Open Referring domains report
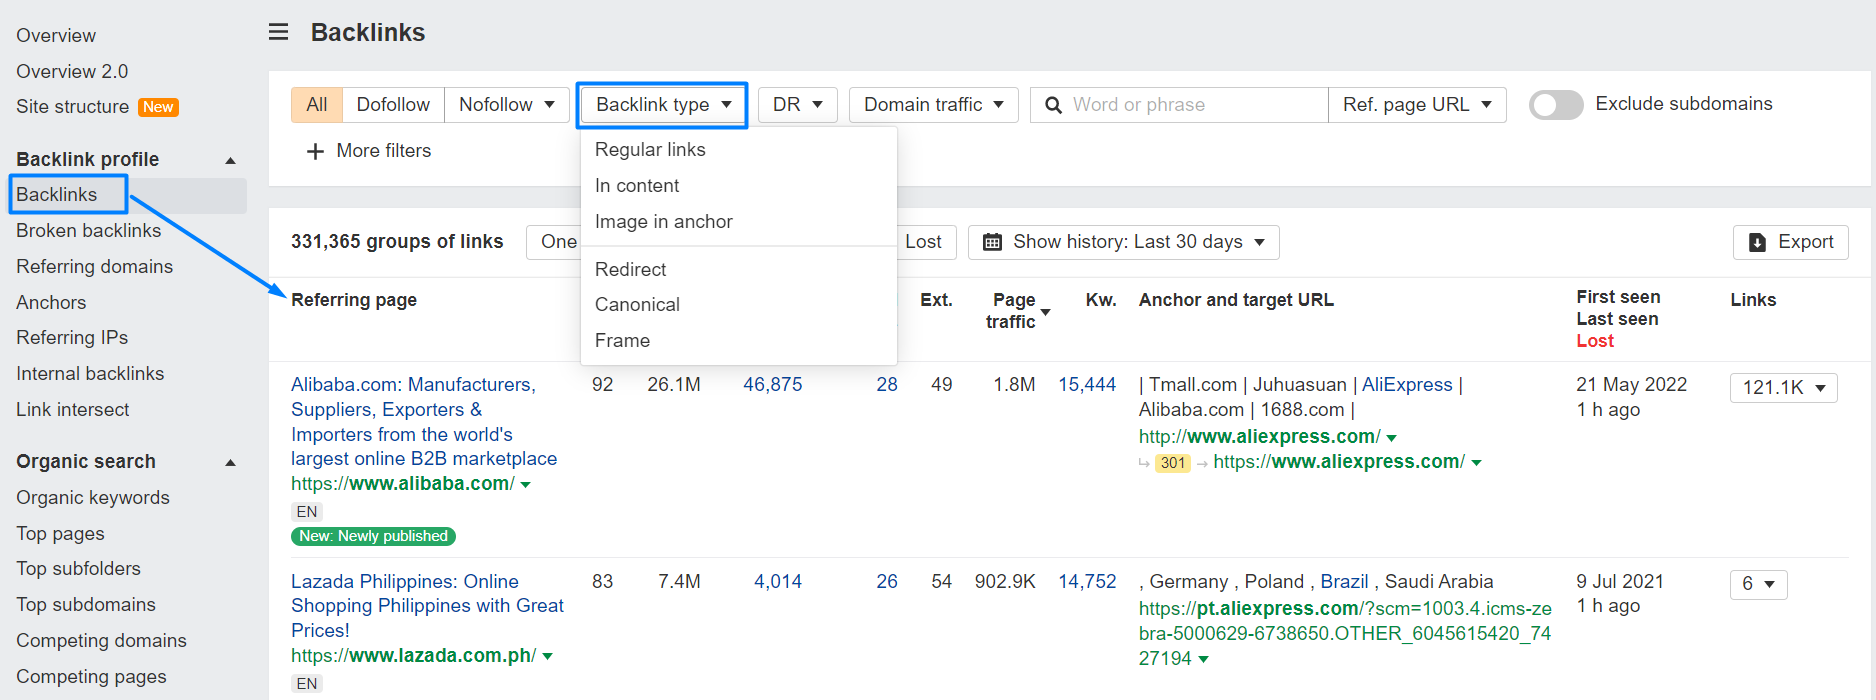The image size is (1876, 700). coord(94,267)
